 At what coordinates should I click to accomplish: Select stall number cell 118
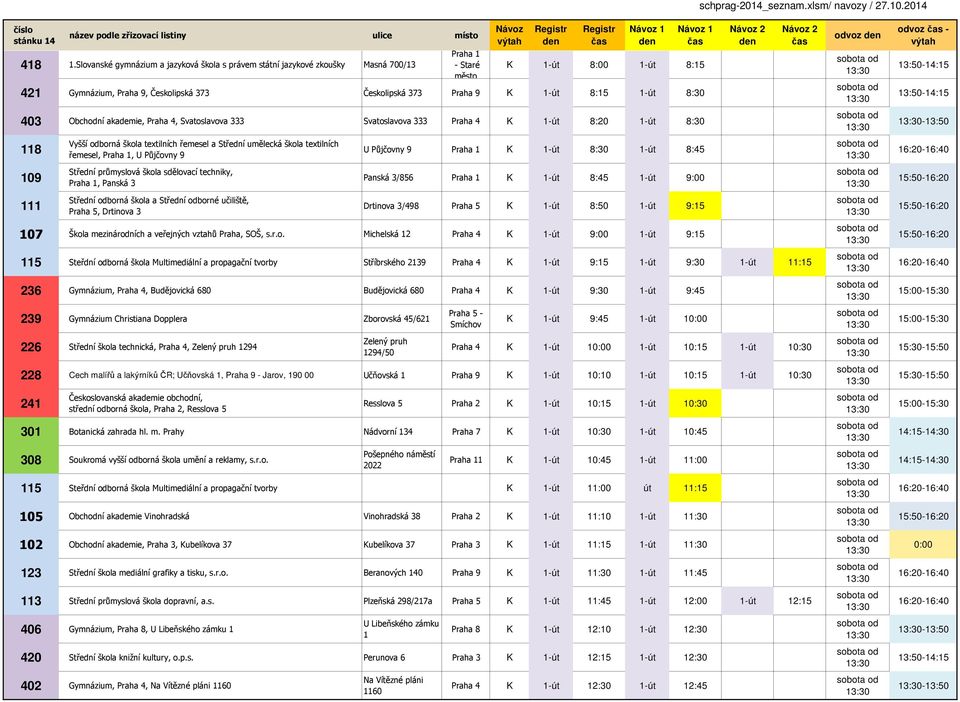[x=31, y=149]
